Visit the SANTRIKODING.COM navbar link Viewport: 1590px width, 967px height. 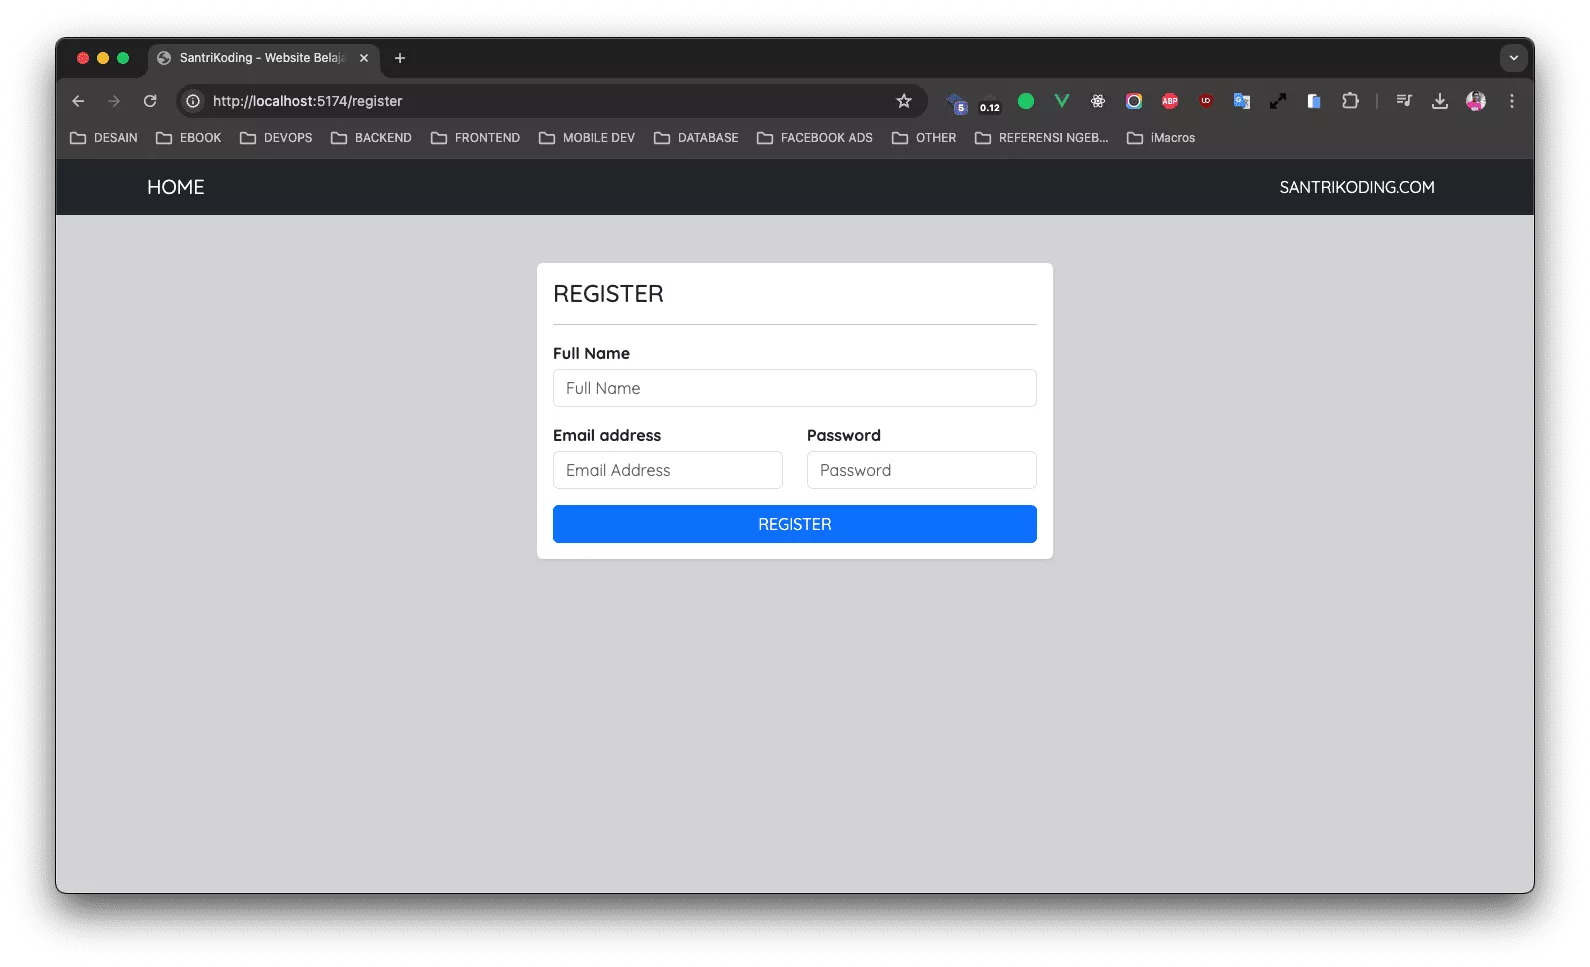pyautogui.click(x=1357, y=187)
